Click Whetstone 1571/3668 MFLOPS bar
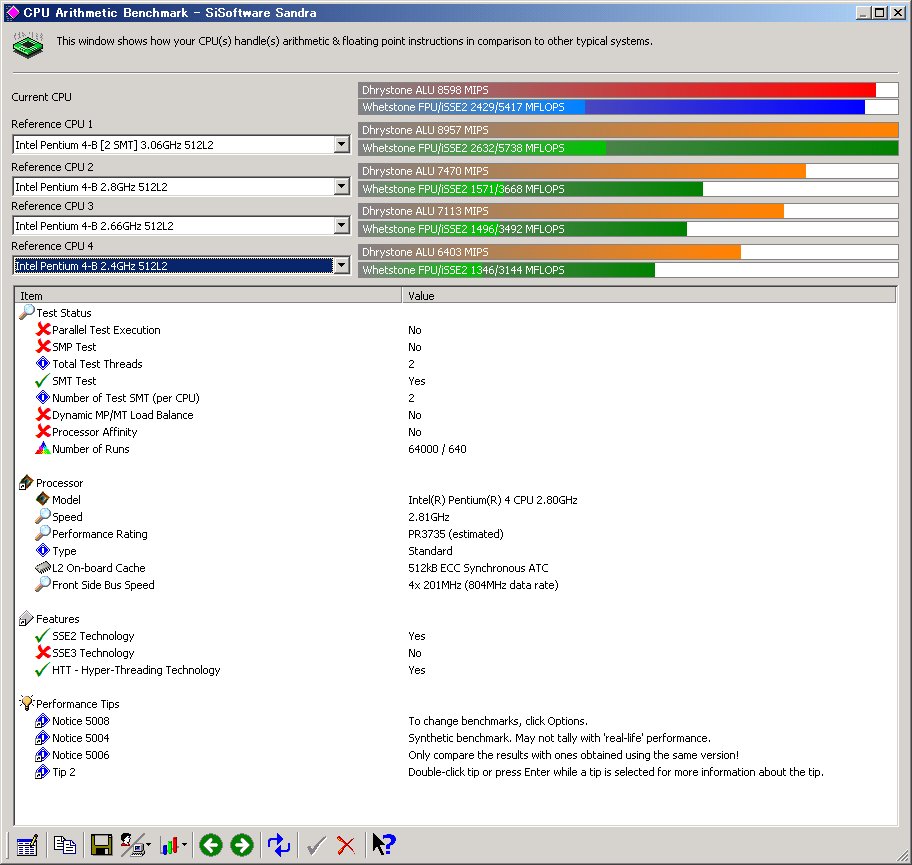 [x=628, y=188]
